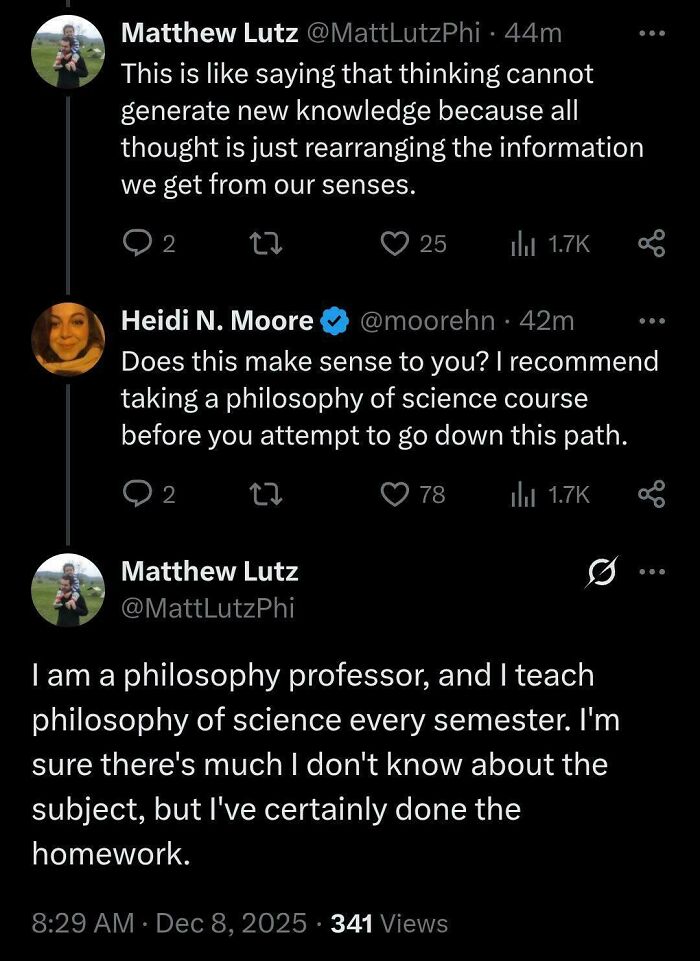Reply to Heidi N. Moore's tweet
700x961 pixels.
(x=135, y=493)
